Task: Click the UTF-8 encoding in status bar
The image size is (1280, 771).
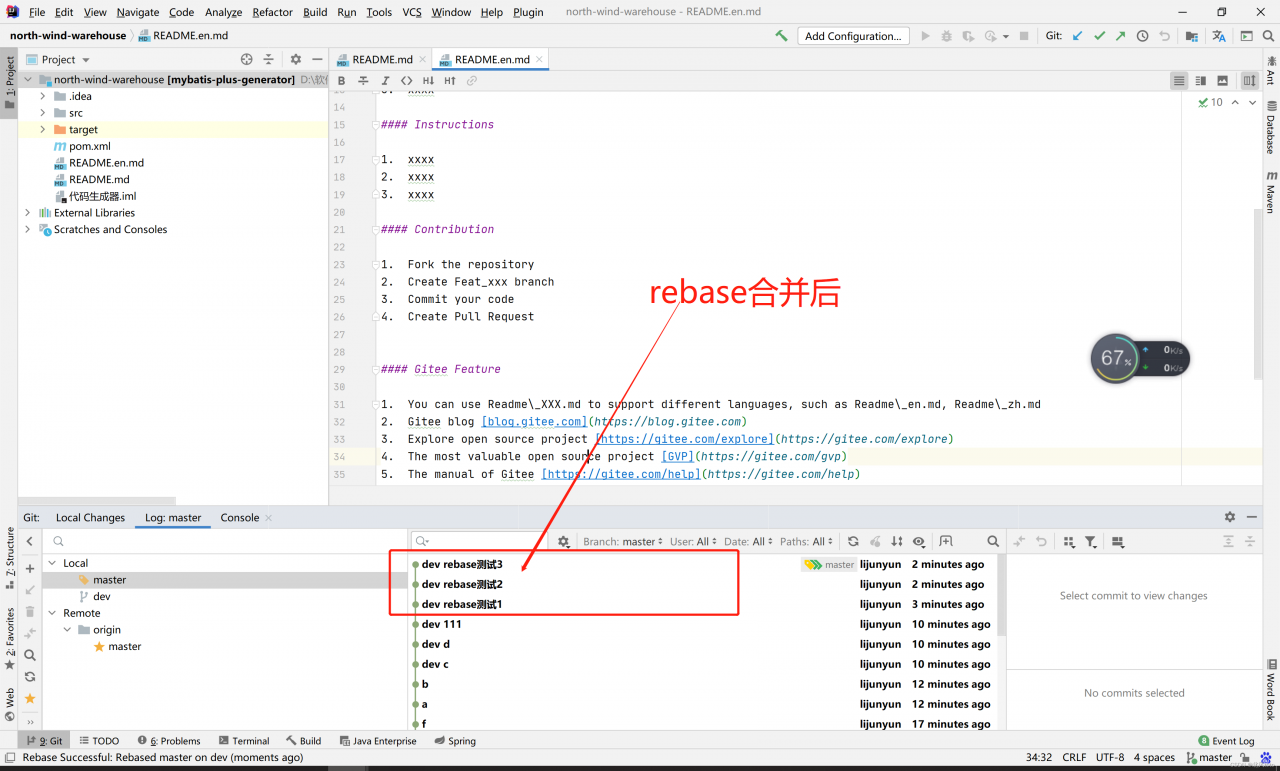Action: coord(1110,758)
